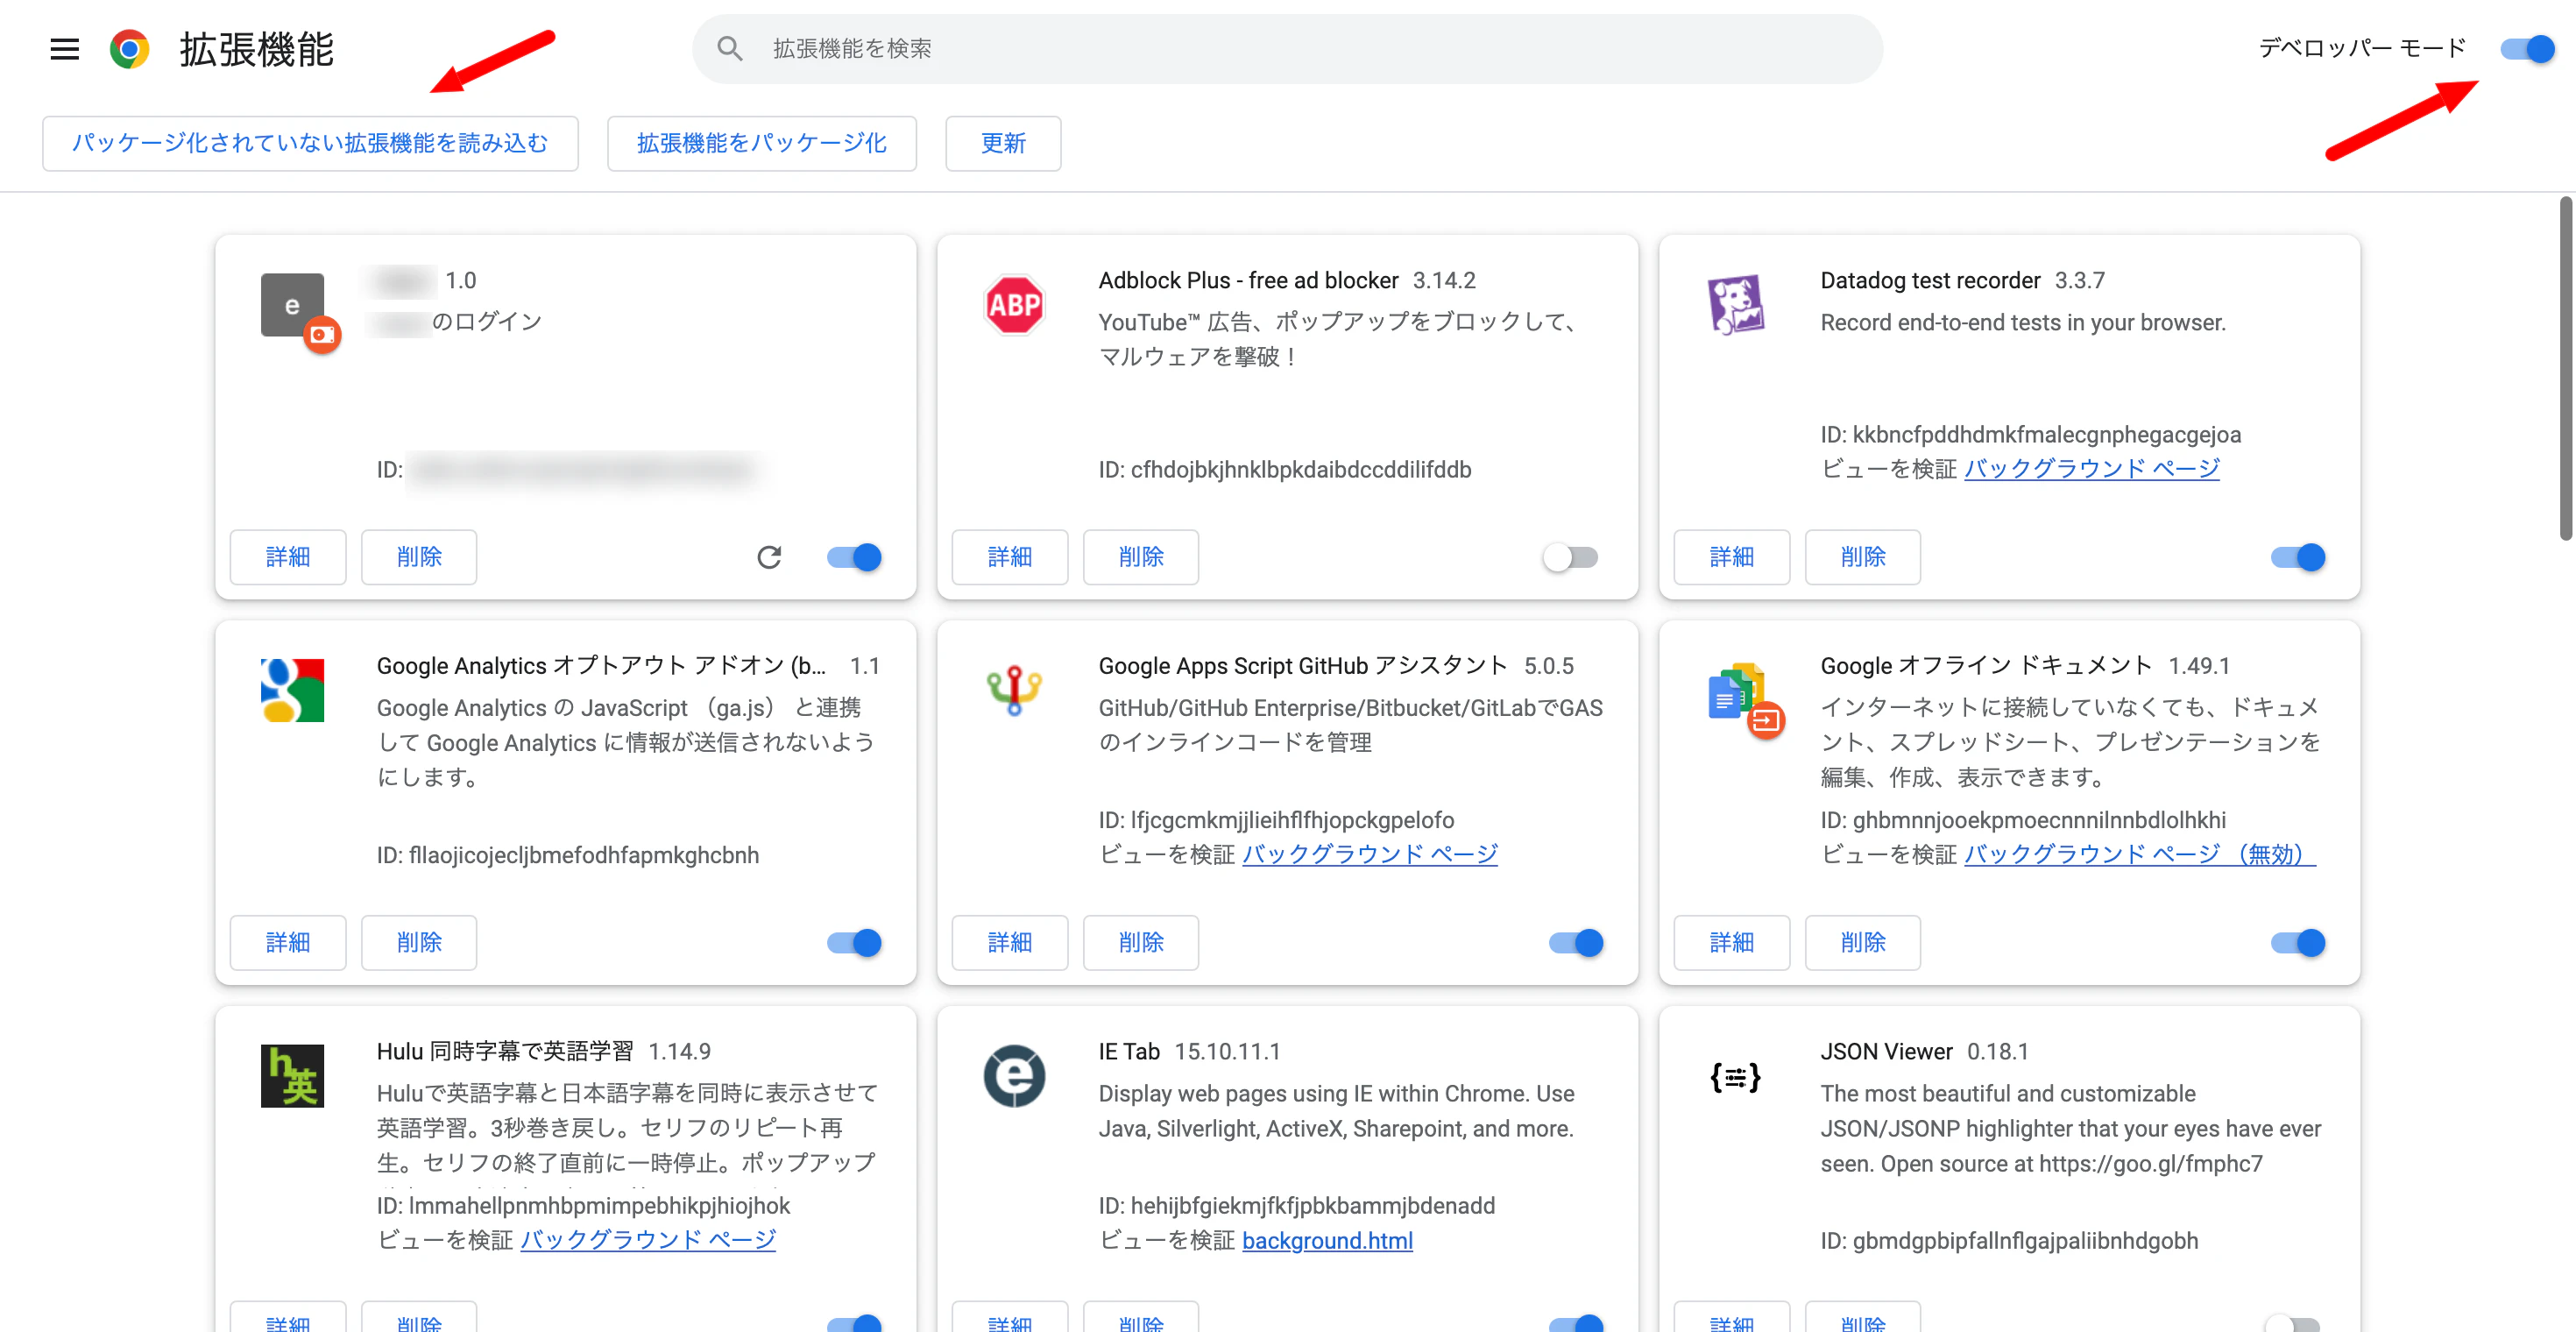Click the search magnifier icon

pos(730,49)
